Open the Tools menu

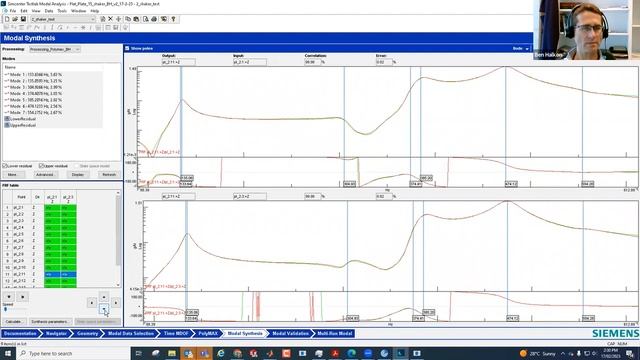coord(62,11)
